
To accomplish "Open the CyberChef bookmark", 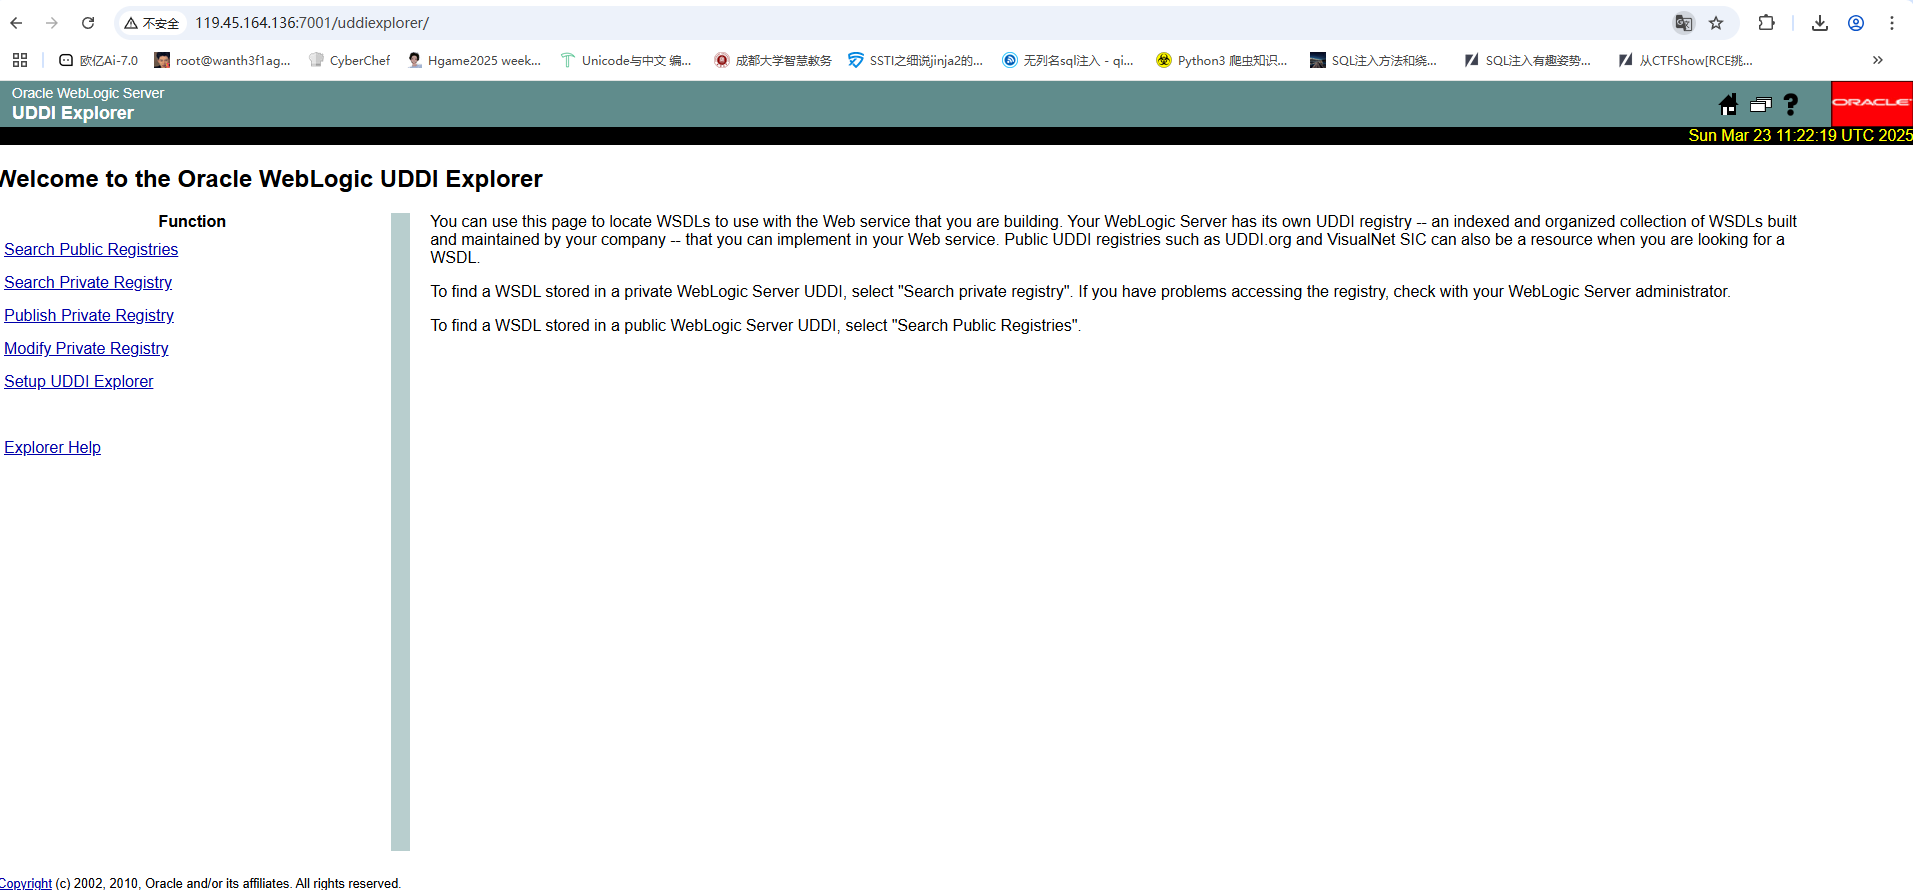I will tap(349, 60).
